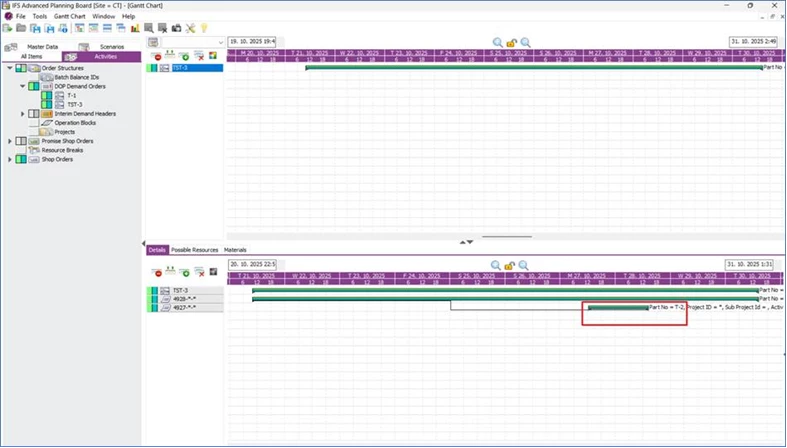Viewport: 787px width, 448px height.
Task: Click the calendar icon beside the upper combo box
Action: pyautogui.click(x=153, y=42)
